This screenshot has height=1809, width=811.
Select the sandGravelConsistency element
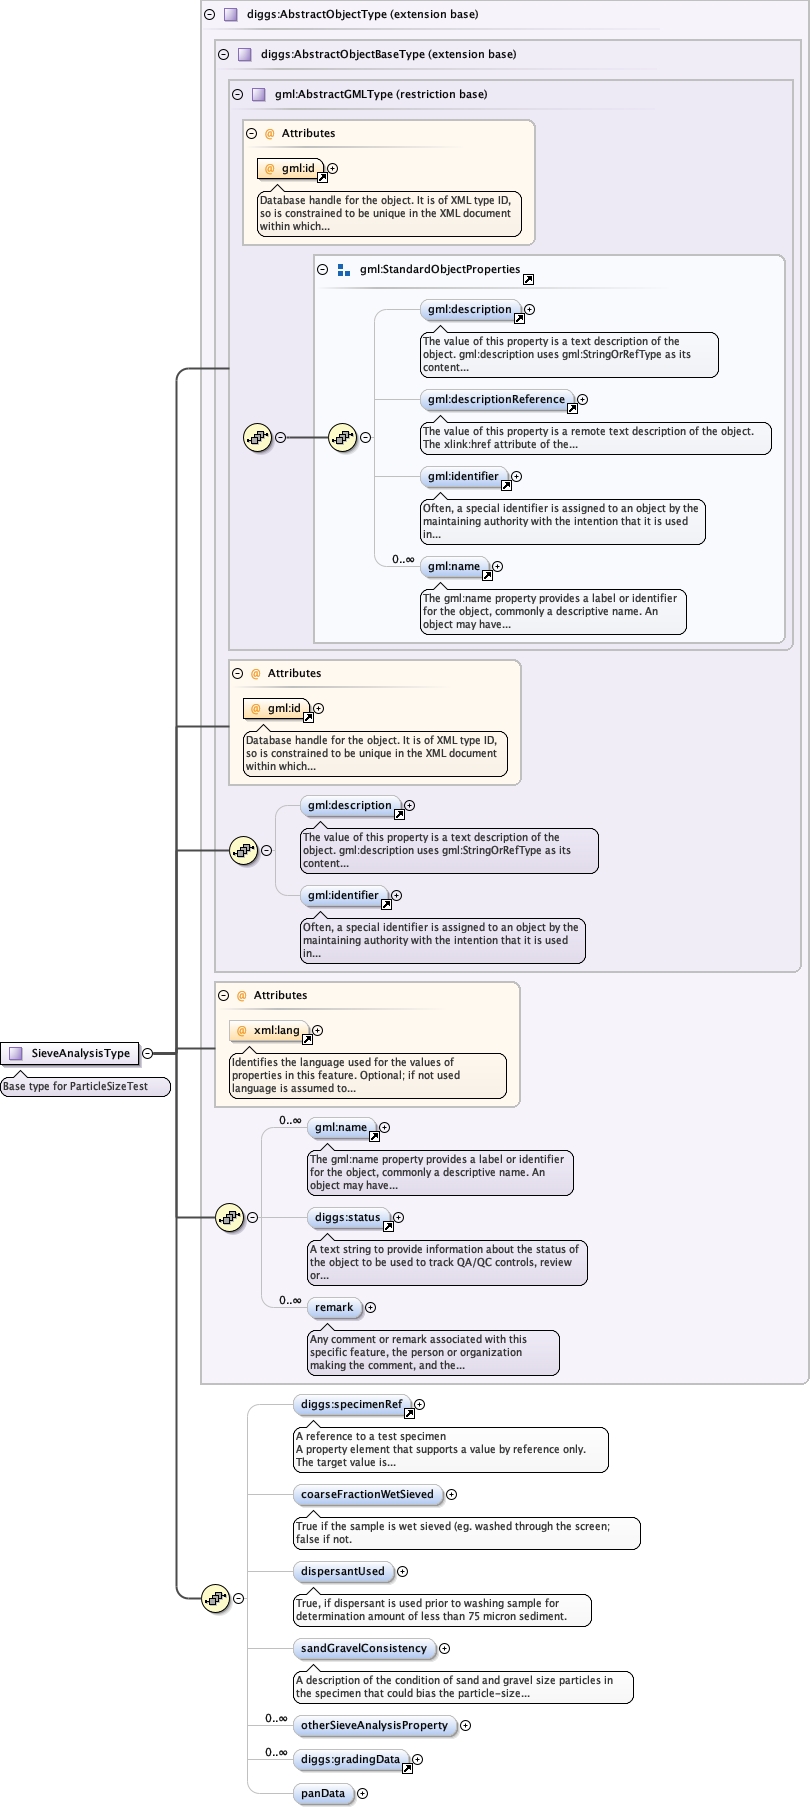(363, 1649)
